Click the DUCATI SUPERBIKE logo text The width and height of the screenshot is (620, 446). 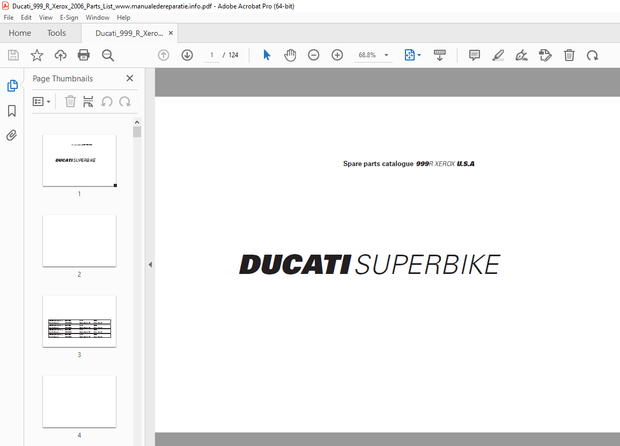pos(370,265)
